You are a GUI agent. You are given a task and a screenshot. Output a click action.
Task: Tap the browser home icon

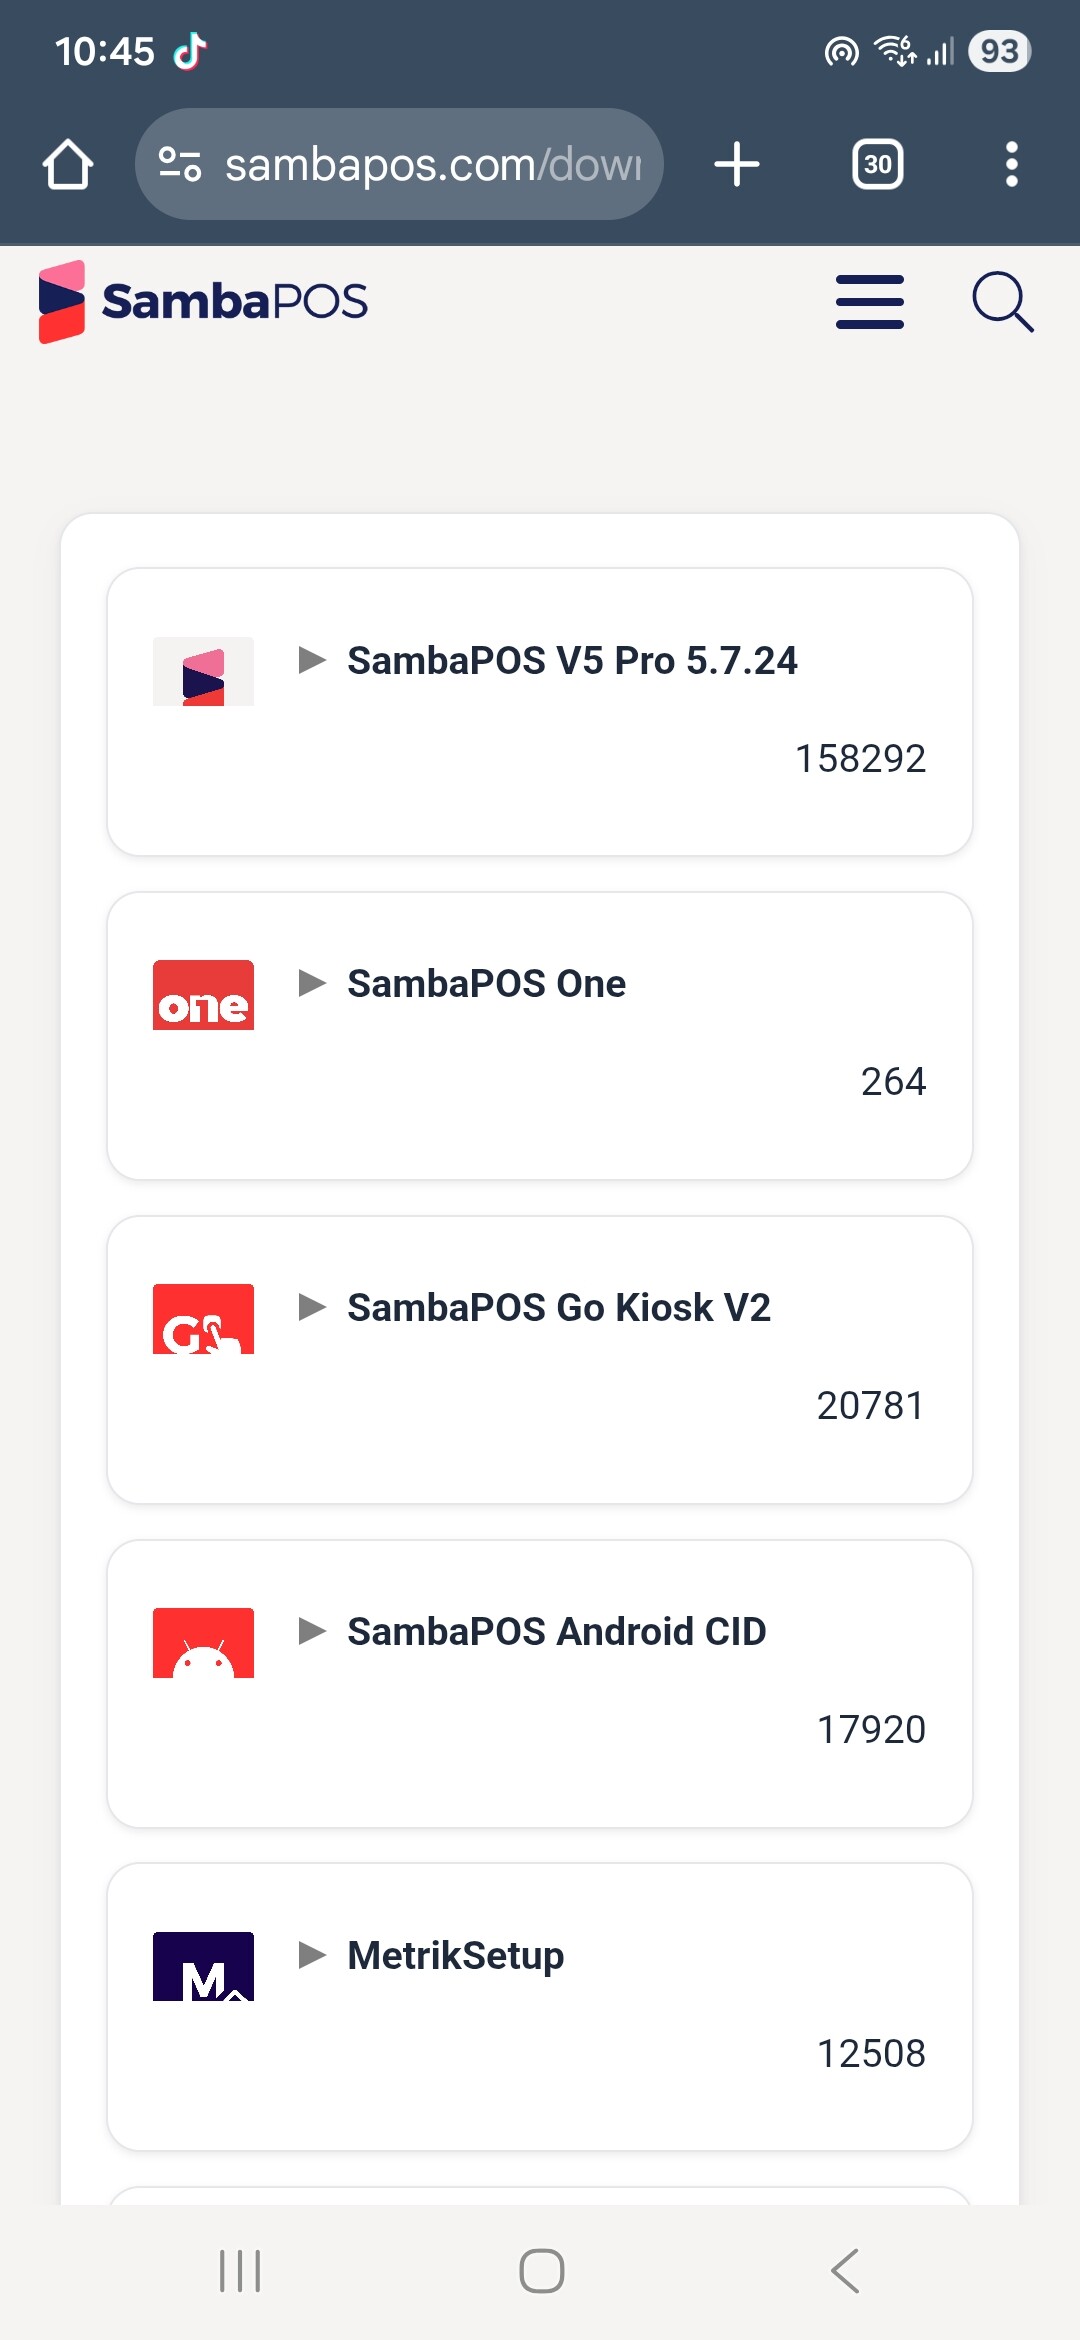point(68,164)
